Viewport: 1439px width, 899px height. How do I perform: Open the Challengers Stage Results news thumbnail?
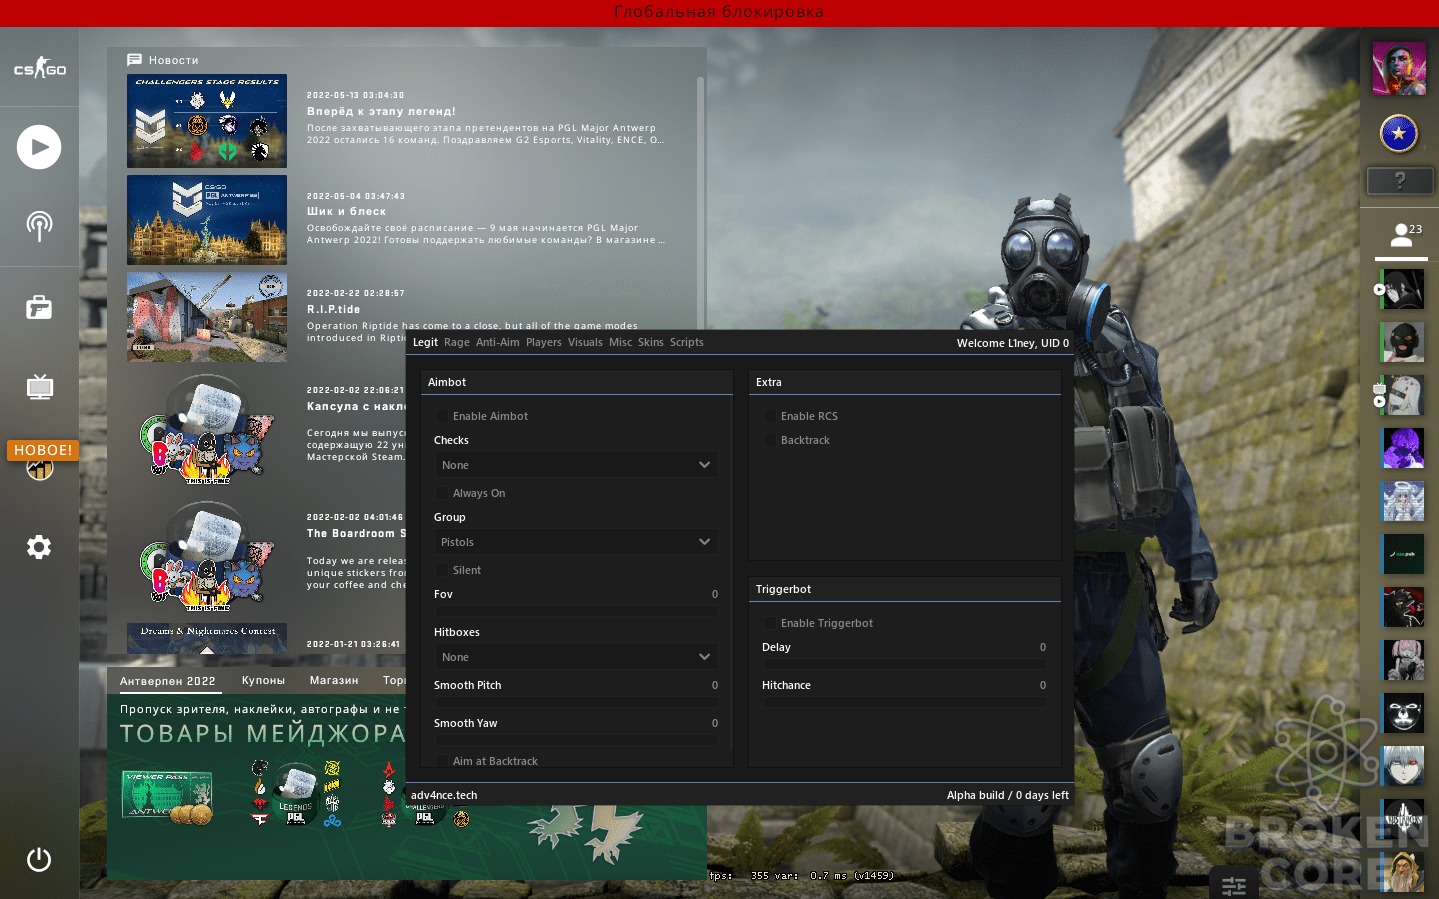(207, 121)
